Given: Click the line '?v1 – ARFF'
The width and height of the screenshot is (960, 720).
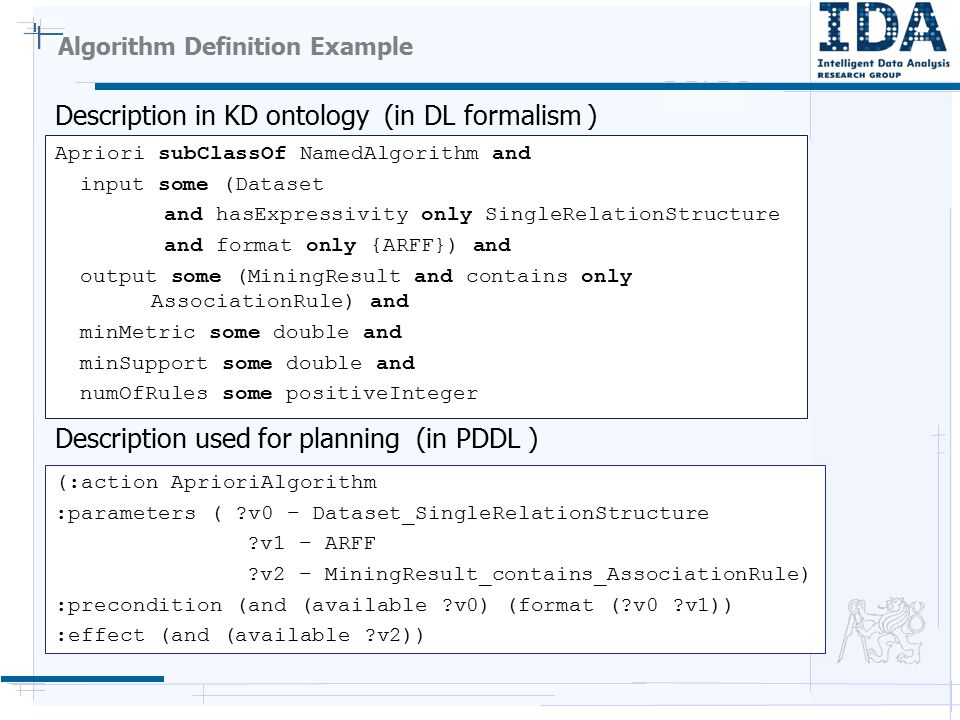Looking at the screenshot, I should 312,544.
